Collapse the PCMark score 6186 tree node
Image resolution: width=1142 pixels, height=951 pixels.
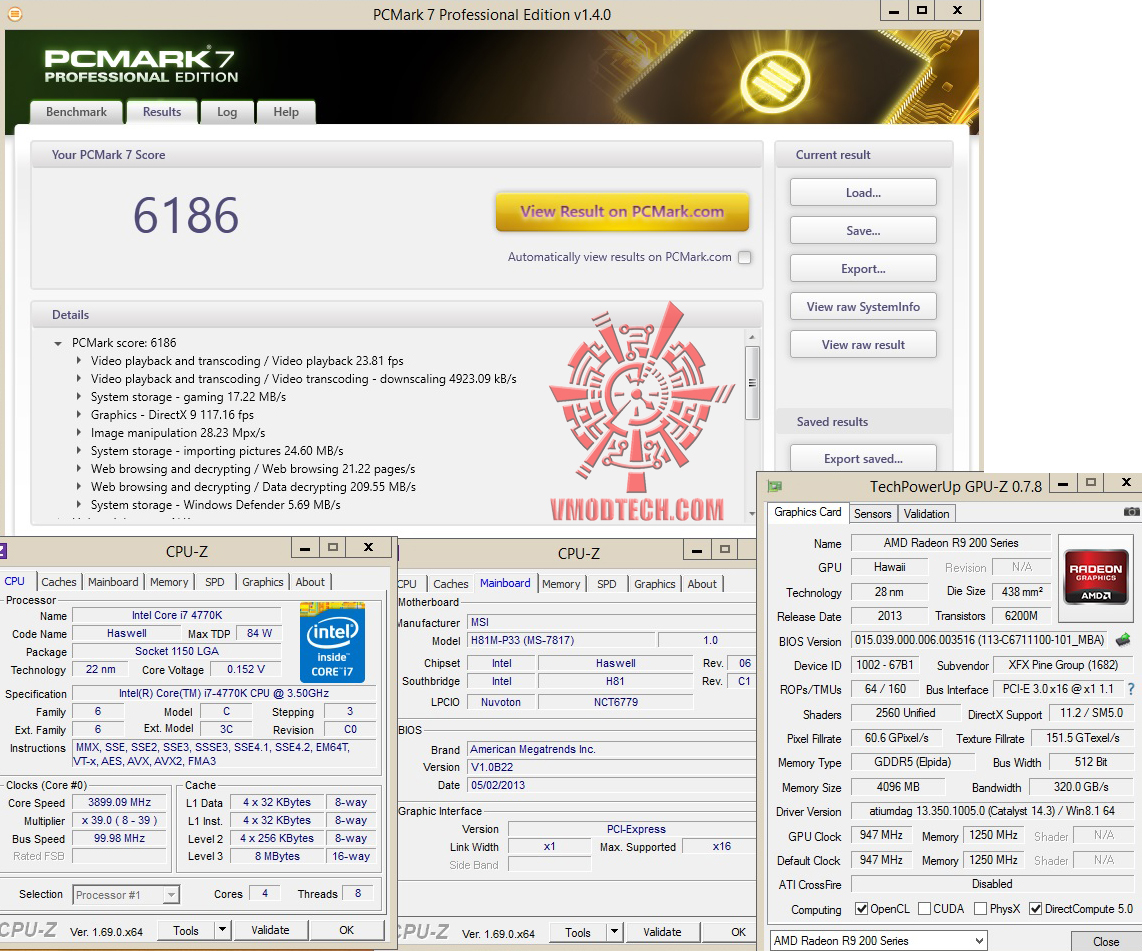pyautogui.click(x=58, y=343)
